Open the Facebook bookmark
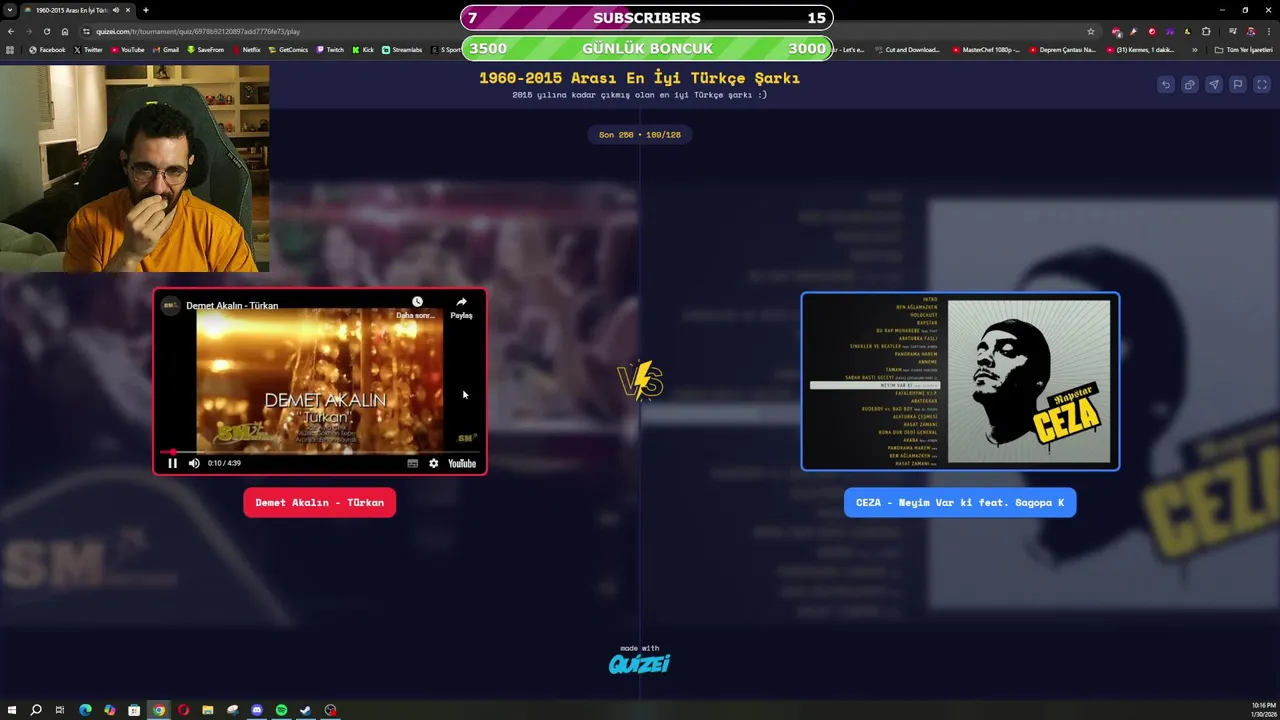Image resolution: width=1280 pixels, height=720 pixels. [47, 49]
